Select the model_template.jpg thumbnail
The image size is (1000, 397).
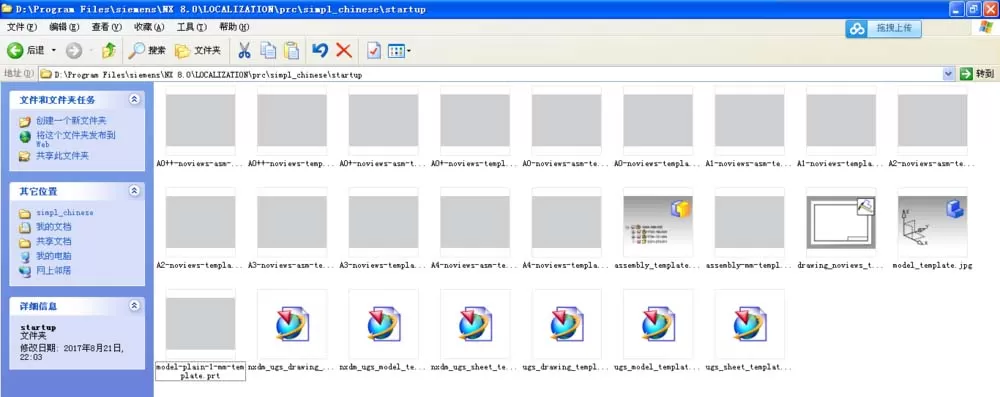(x=932, y=222)
